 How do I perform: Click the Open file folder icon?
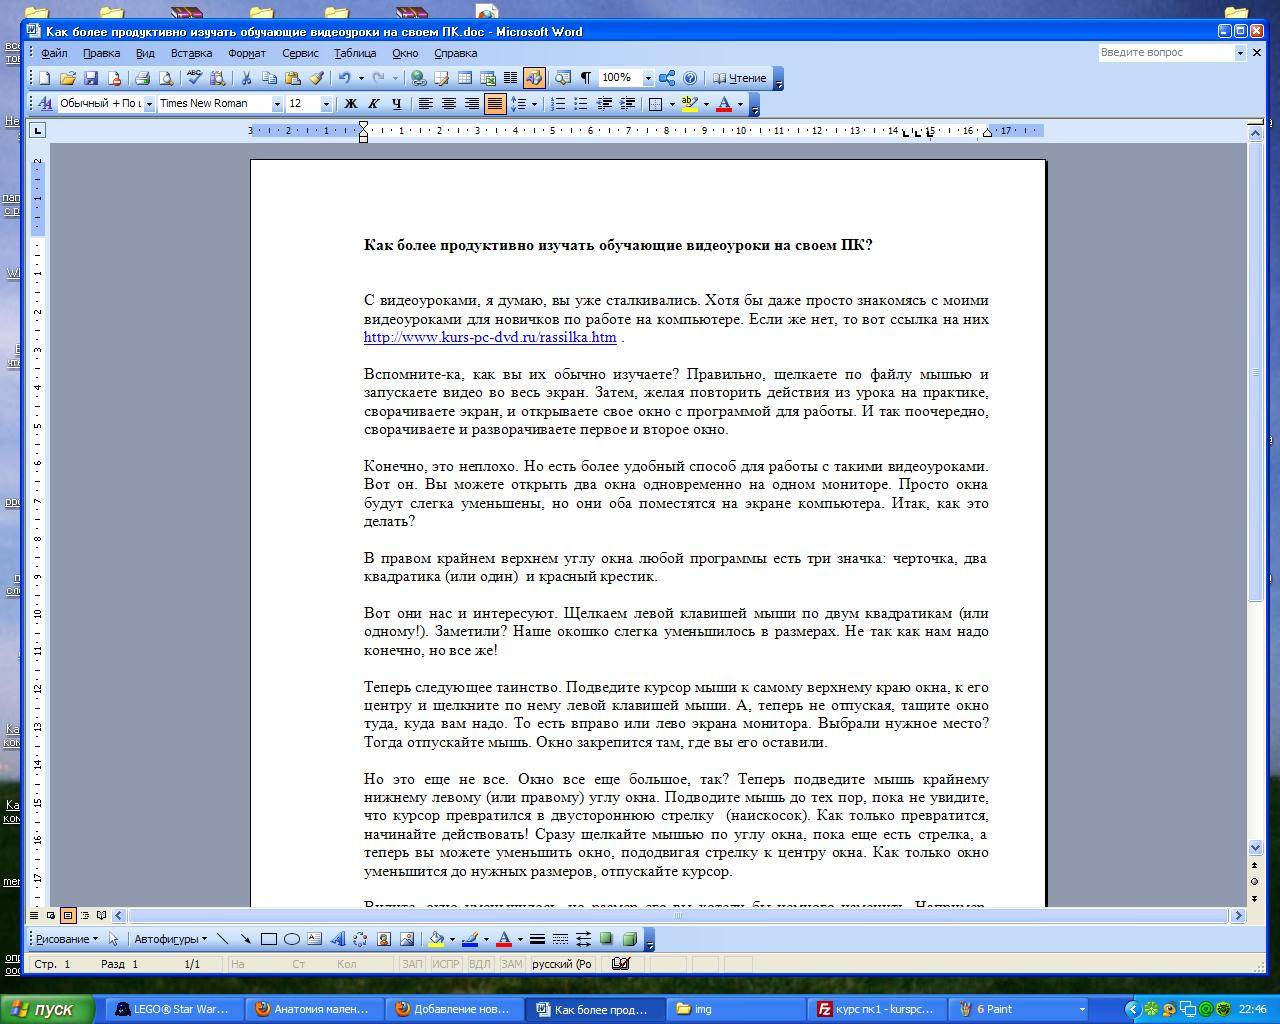(67, 78)
